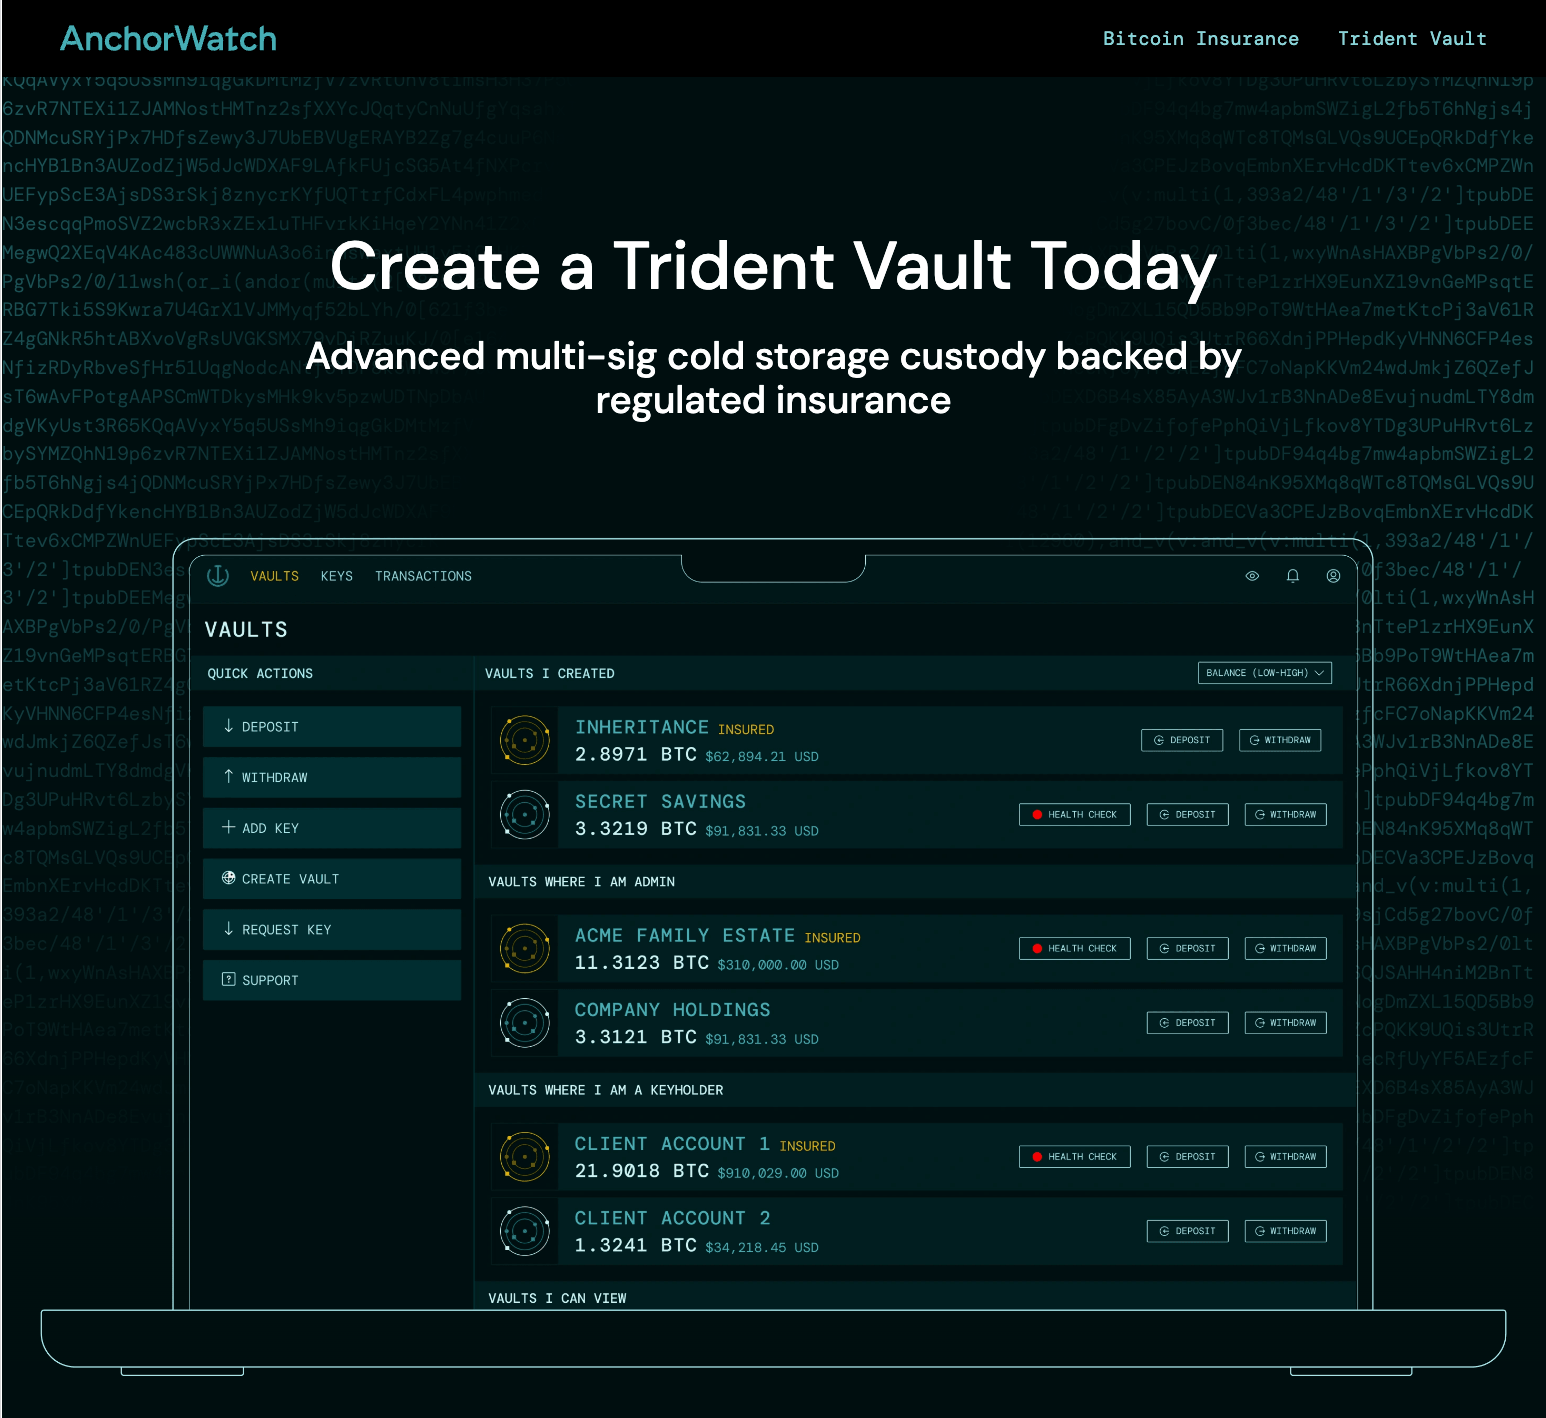
Task: Toggle balance visibility eye icon
Action: tap(1252, 576)
